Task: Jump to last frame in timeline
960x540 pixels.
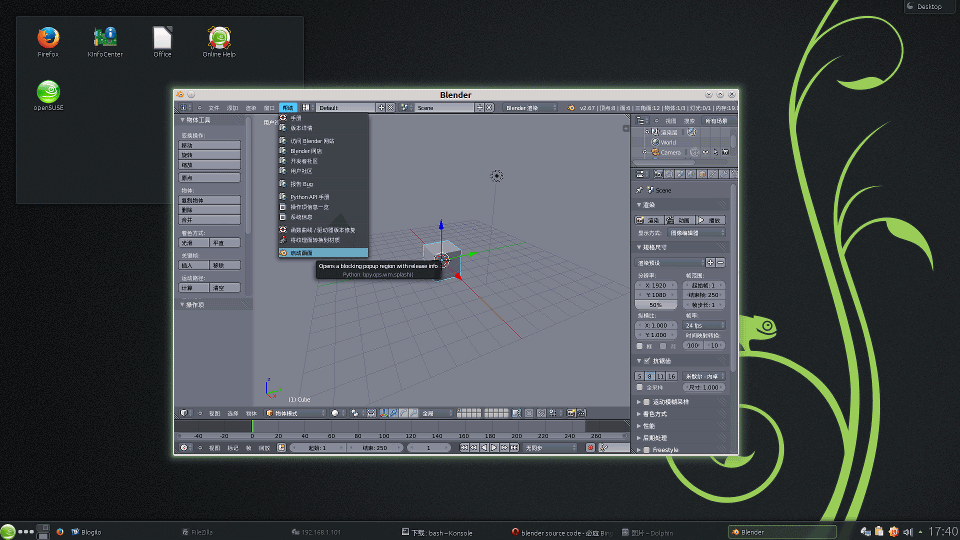Action: (x=514, y=448)
